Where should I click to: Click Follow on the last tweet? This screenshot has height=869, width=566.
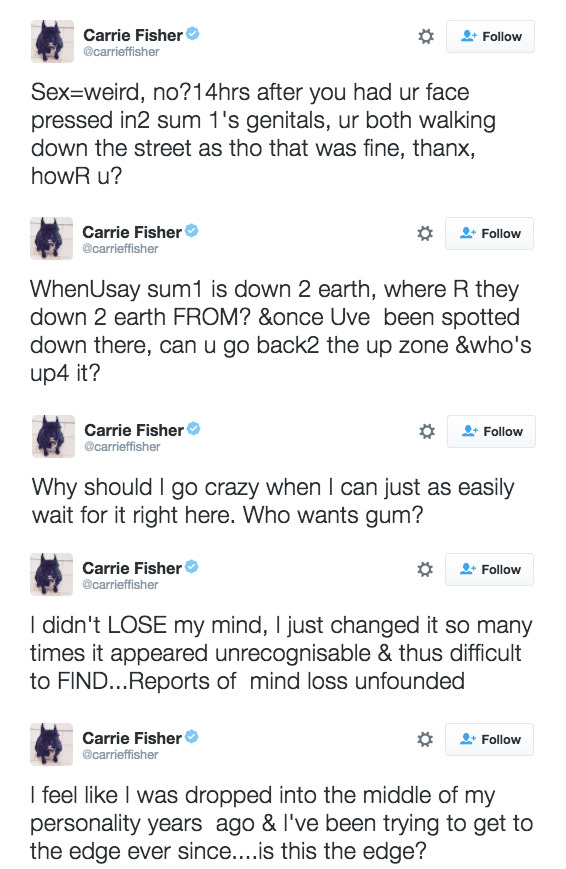tap(489, 739)
